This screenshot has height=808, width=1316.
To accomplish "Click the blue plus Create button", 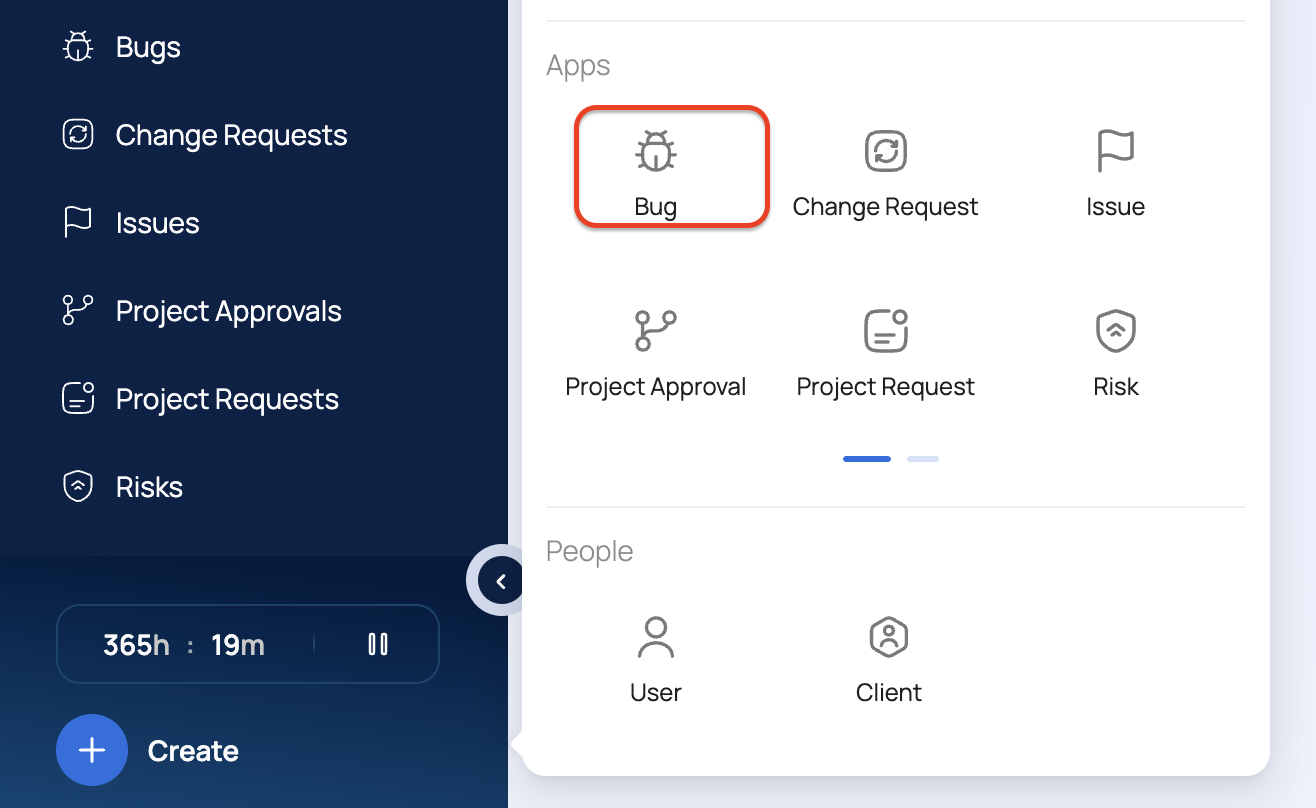I will pyautogui.click(x=92, y=751).
